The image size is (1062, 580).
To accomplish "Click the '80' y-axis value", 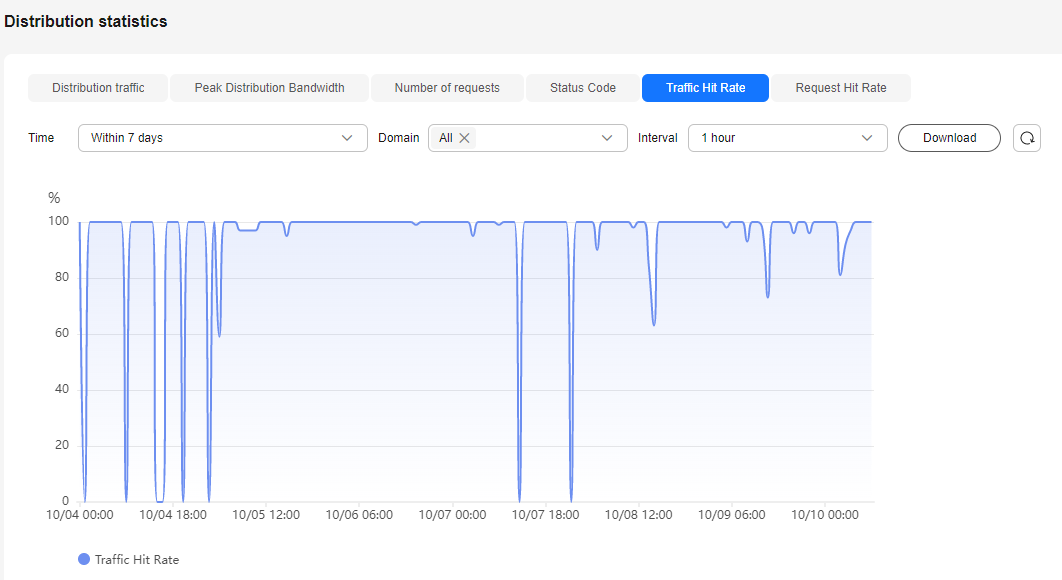I will pos(62,276).
